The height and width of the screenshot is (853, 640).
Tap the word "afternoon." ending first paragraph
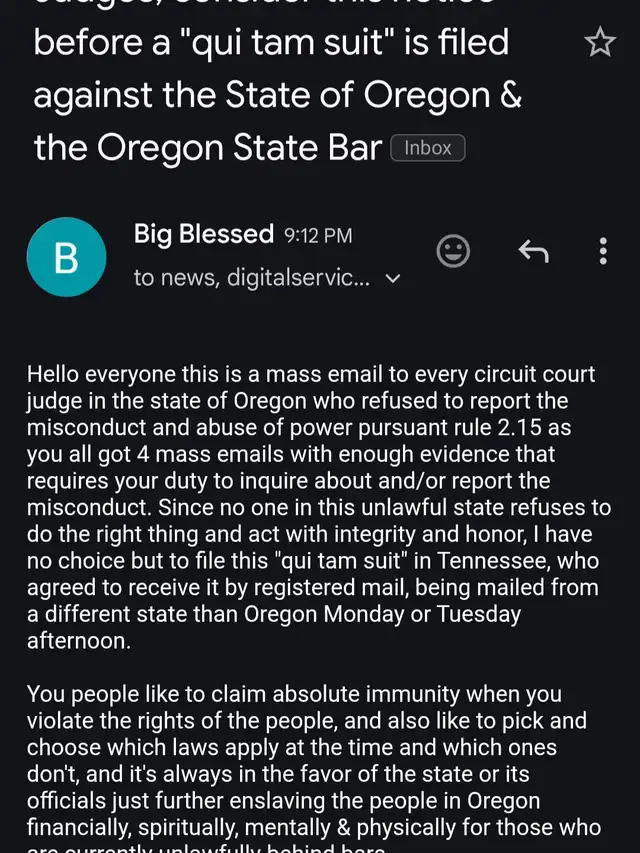[79, 641]
